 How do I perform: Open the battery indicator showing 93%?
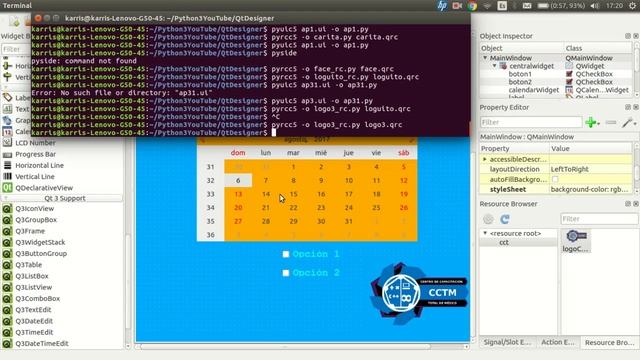561,6
